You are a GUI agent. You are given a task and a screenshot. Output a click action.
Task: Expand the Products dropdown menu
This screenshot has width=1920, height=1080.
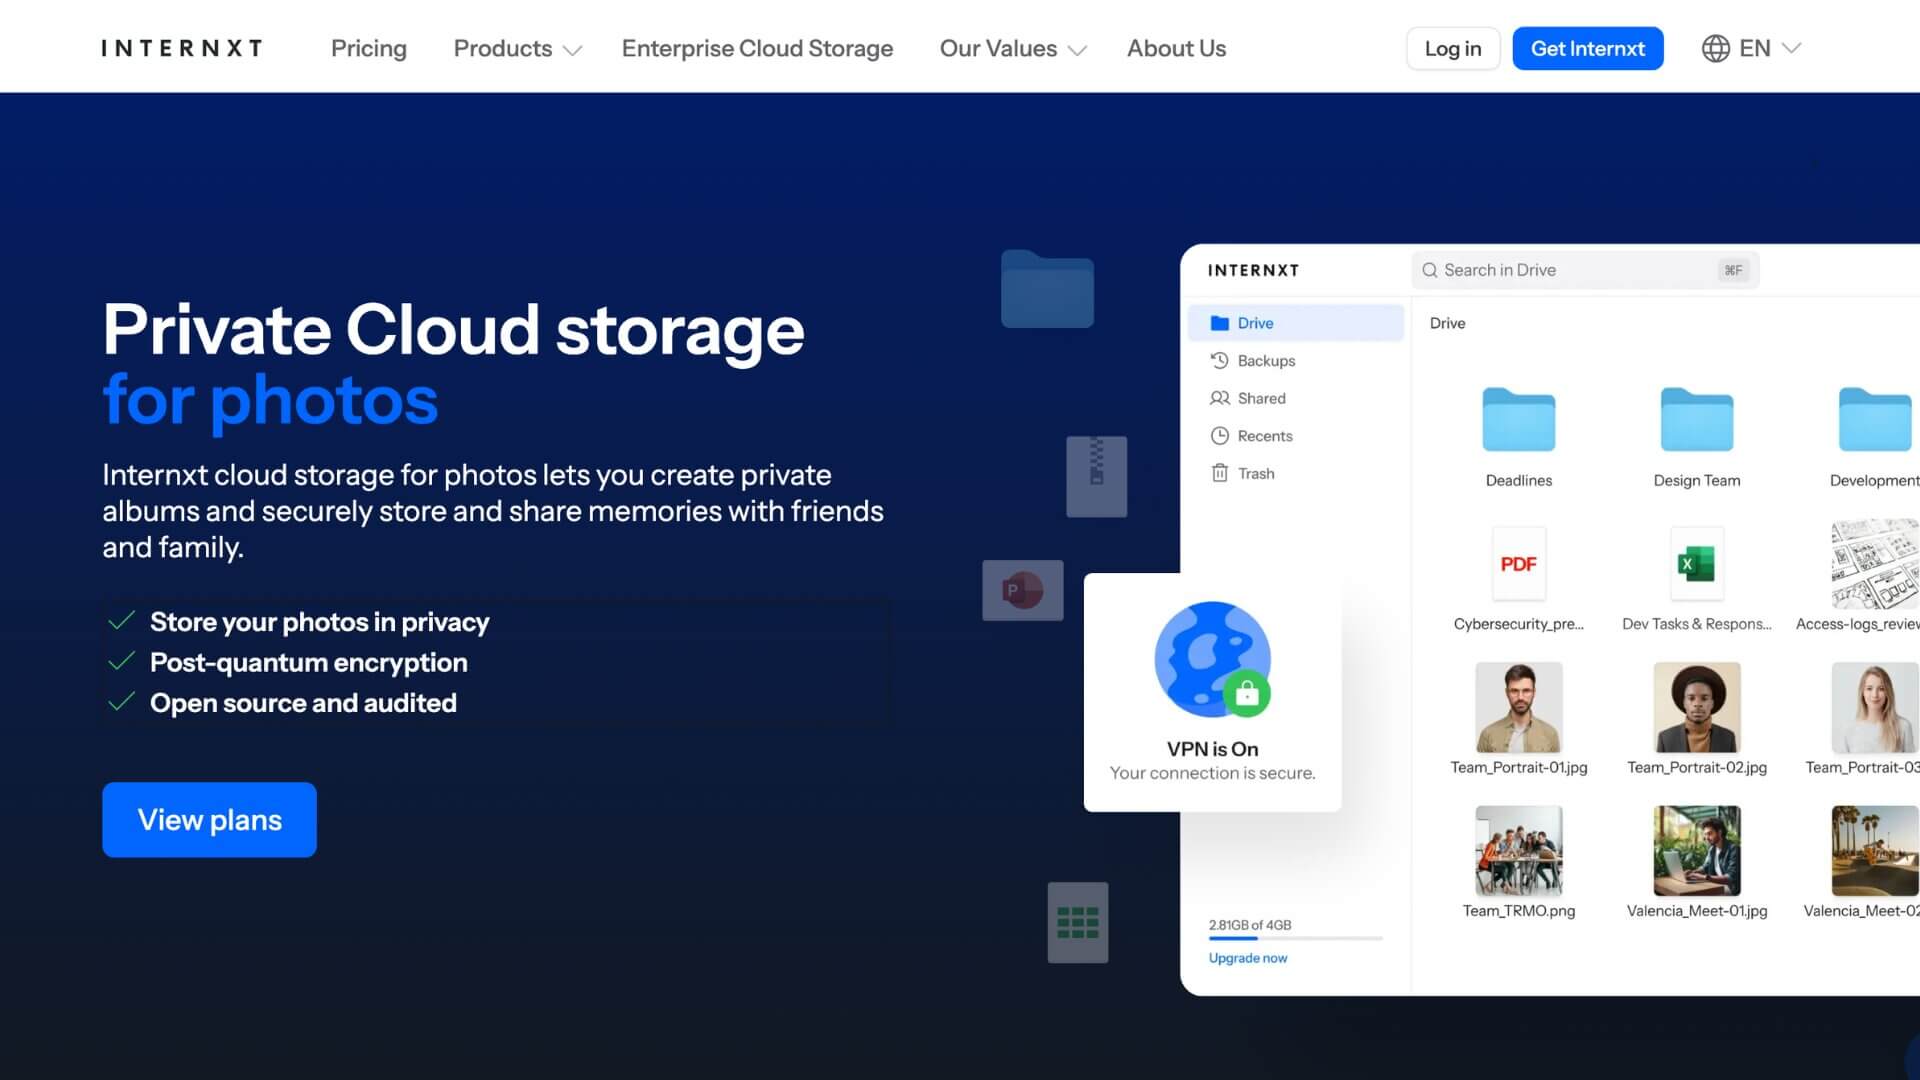coord(517,48)
